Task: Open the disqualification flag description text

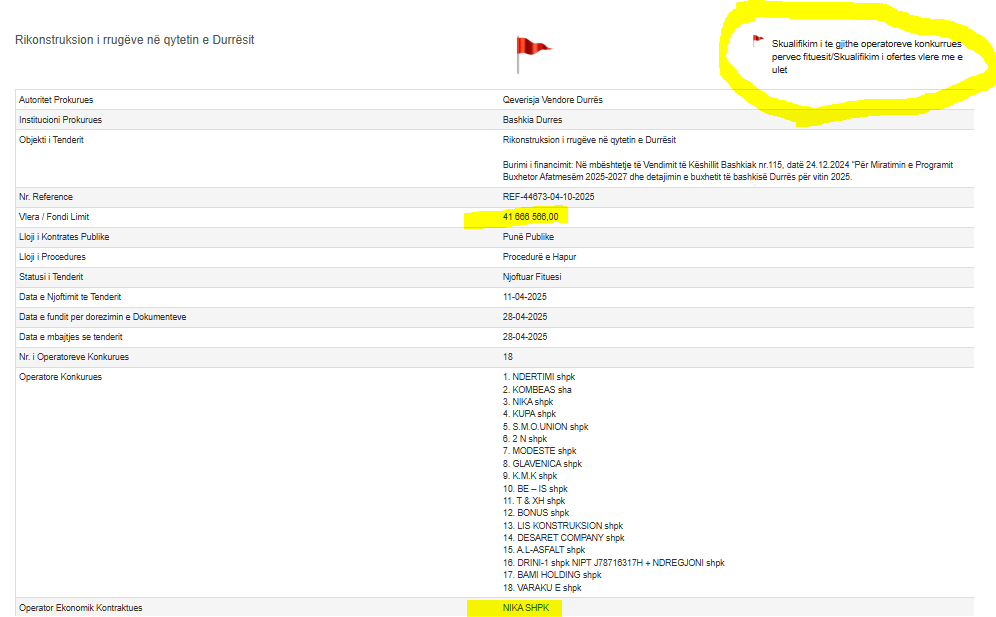Action: [x=866, y=57]
